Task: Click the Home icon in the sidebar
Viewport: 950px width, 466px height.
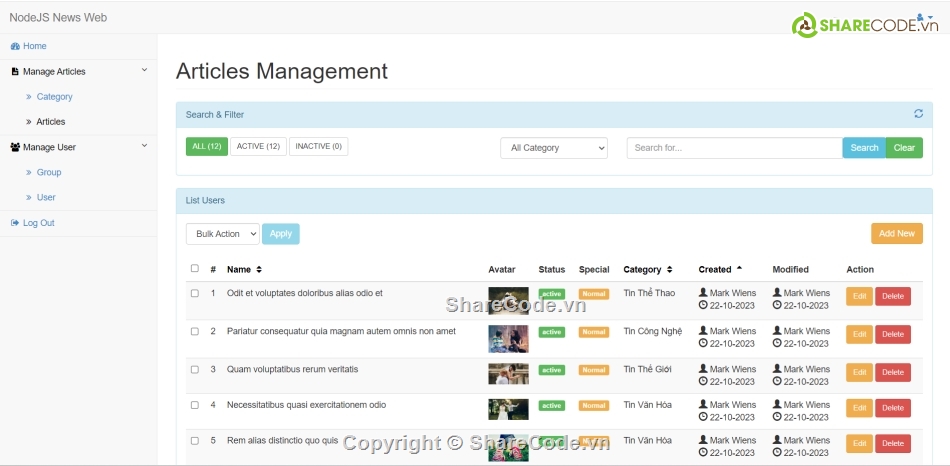Action: click(15, 46)
